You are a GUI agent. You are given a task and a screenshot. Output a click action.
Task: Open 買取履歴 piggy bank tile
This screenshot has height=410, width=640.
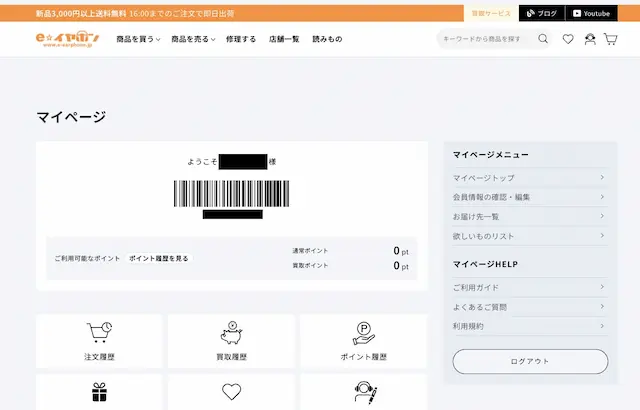tap(231, 341)
